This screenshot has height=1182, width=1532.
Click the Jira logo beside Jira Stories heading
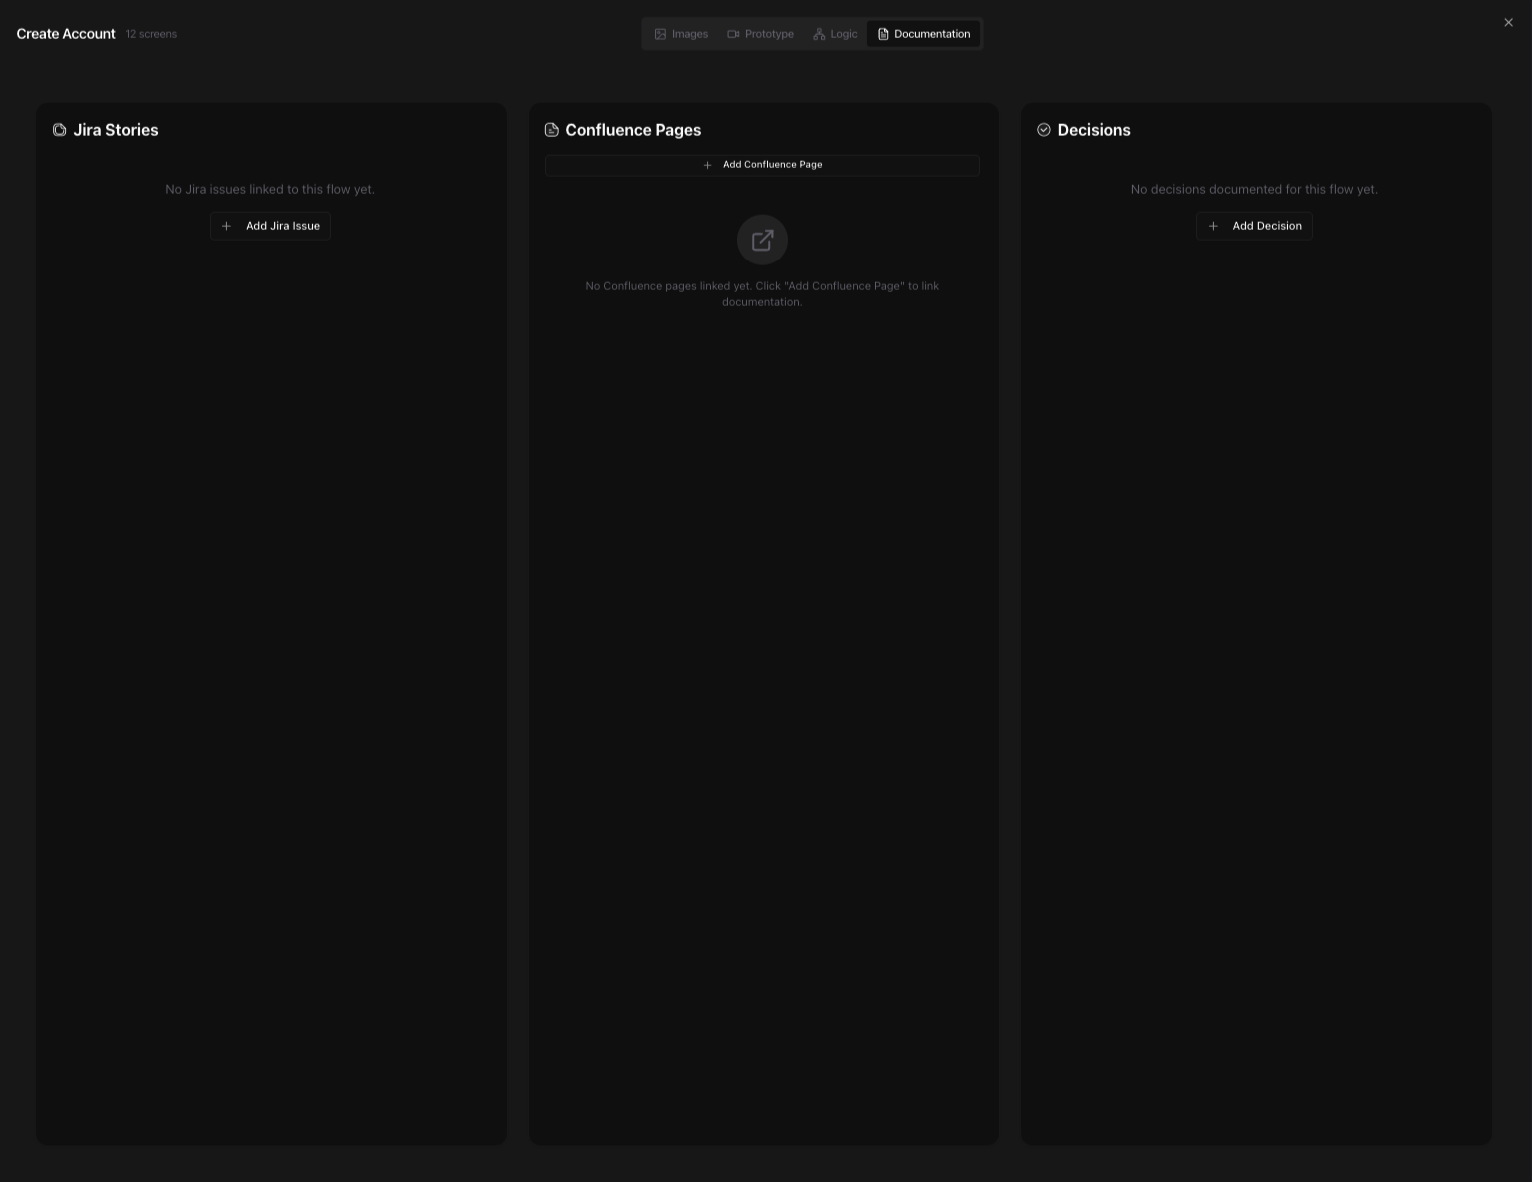59,129
